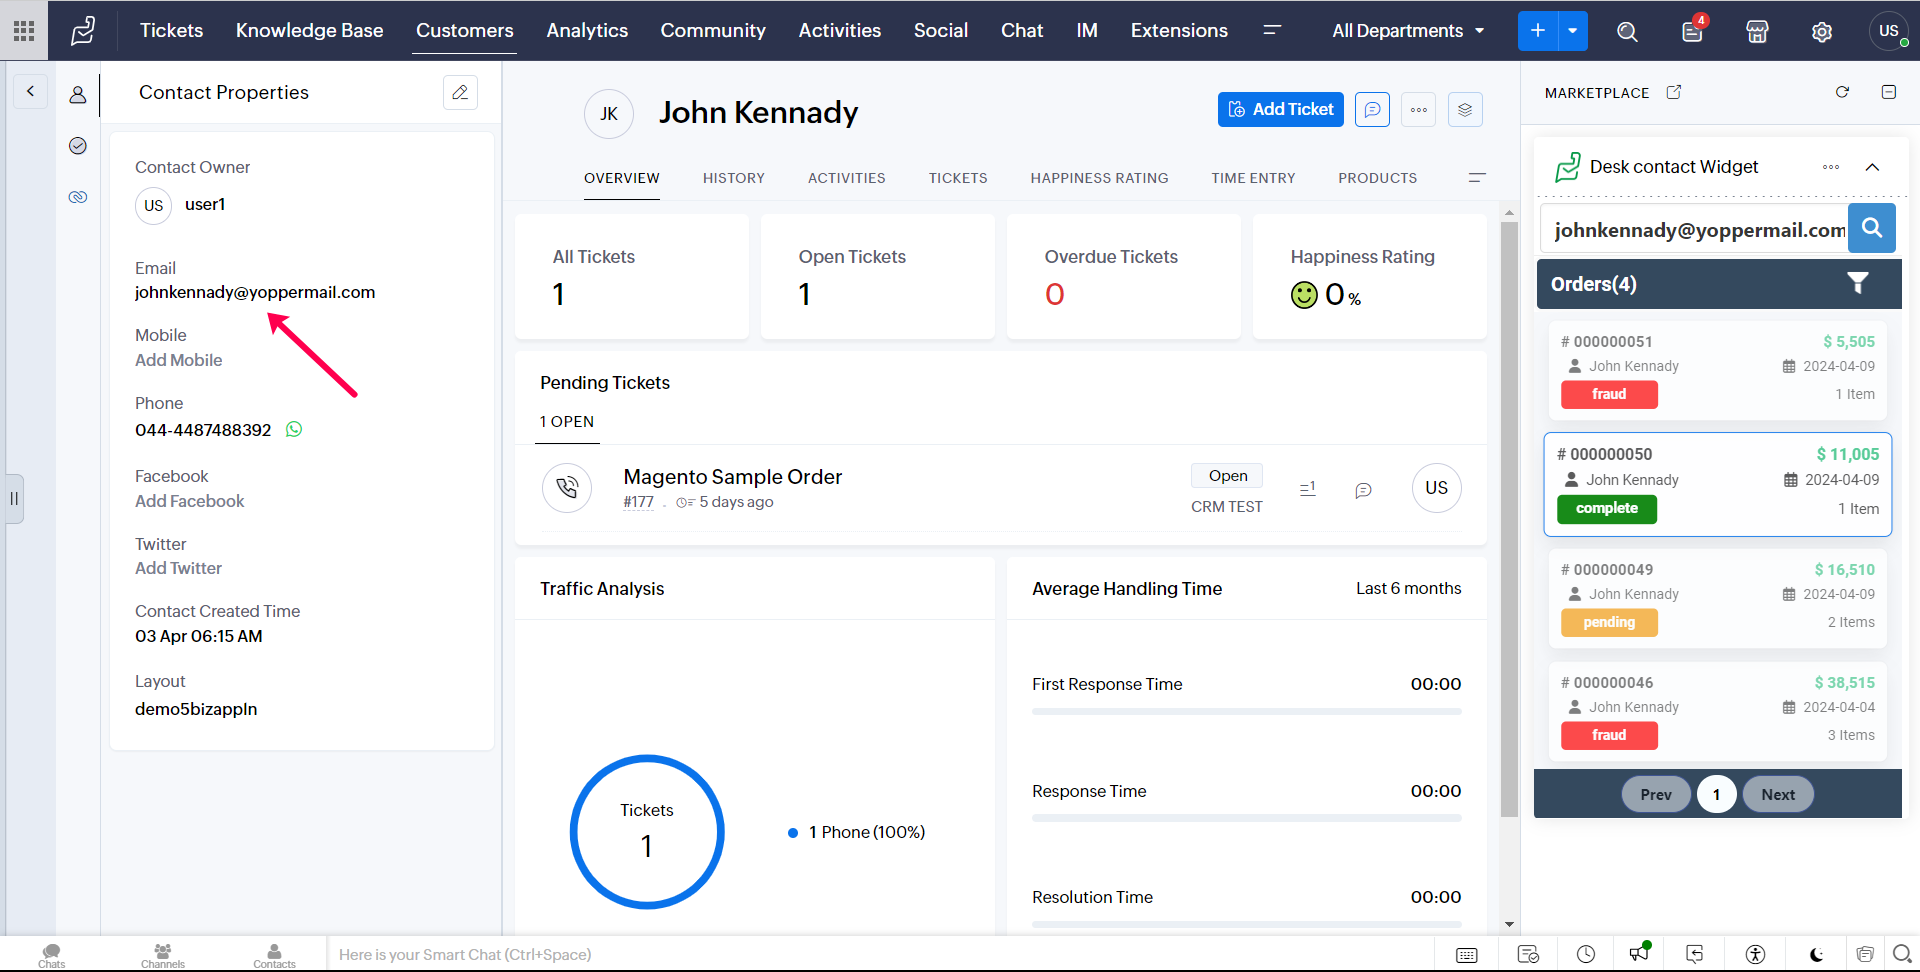Toggle night mode moon icon

point(1816,954)
